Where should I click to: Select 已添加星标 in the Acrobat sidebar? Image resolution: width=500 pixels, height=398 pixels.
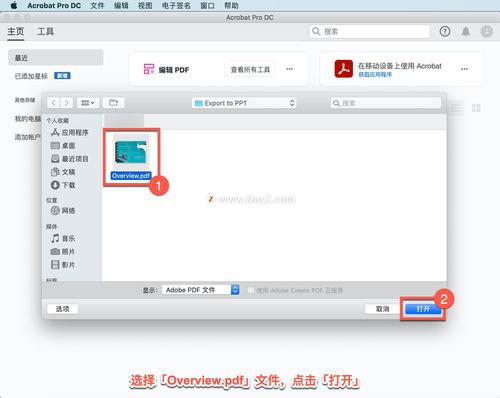click(x=31, y=76)
